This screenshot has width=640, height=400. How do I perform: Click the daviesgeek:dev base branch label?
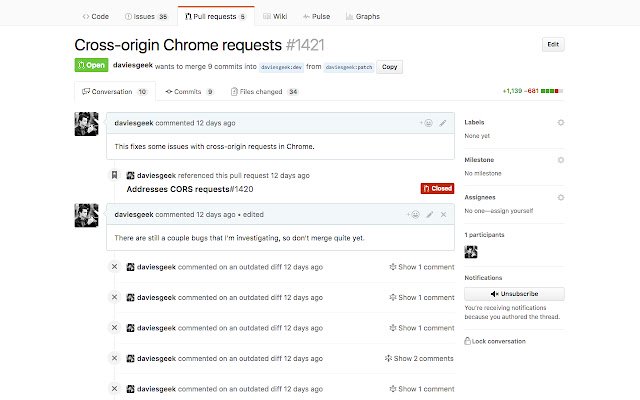click(281, 67)
